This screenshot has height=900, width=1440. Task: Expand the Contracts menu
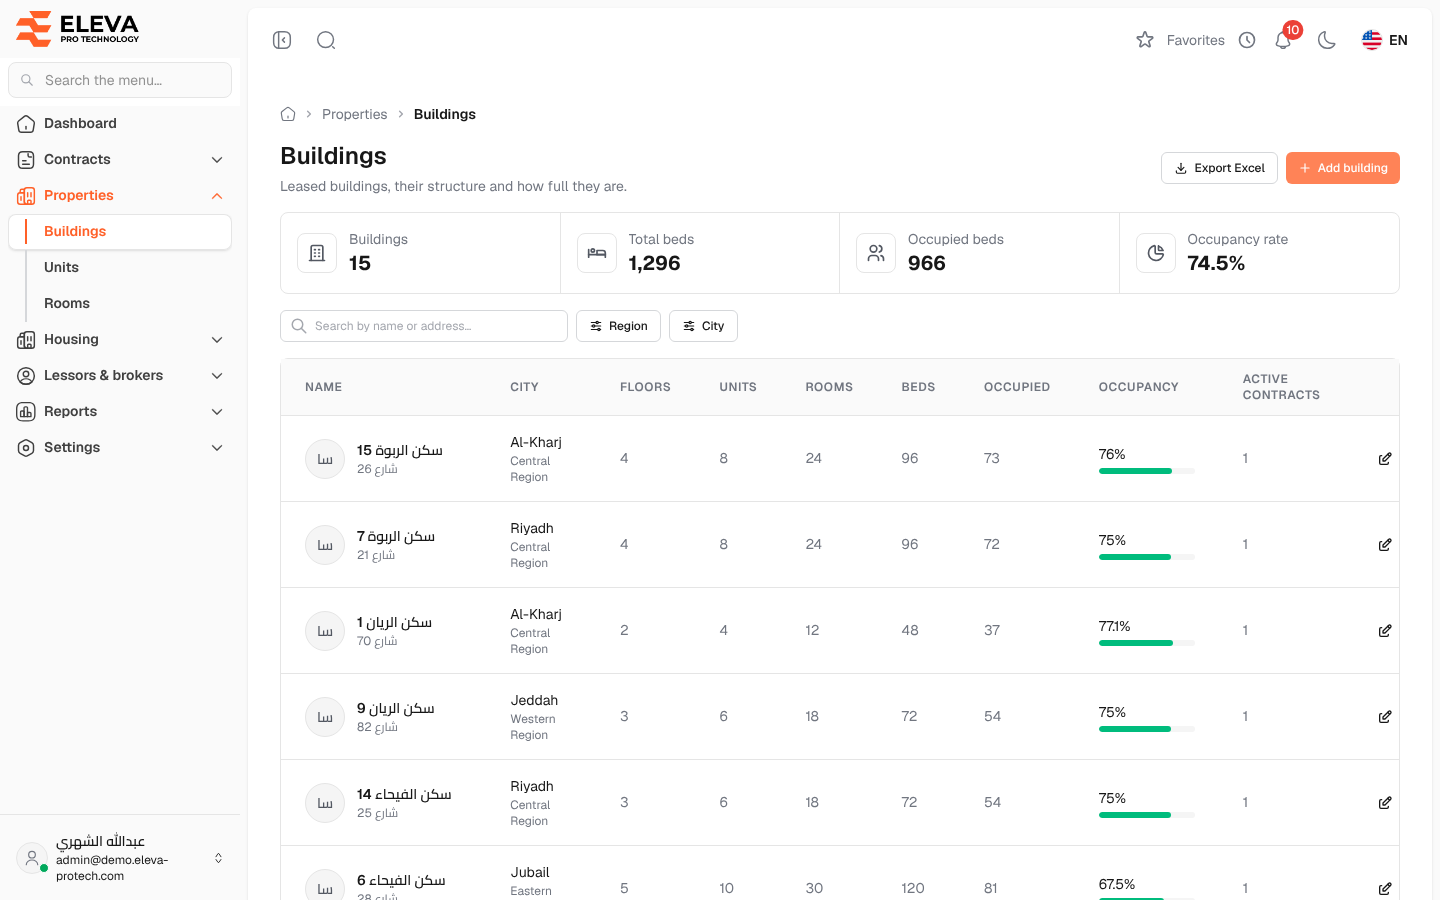tap(120, 160)
